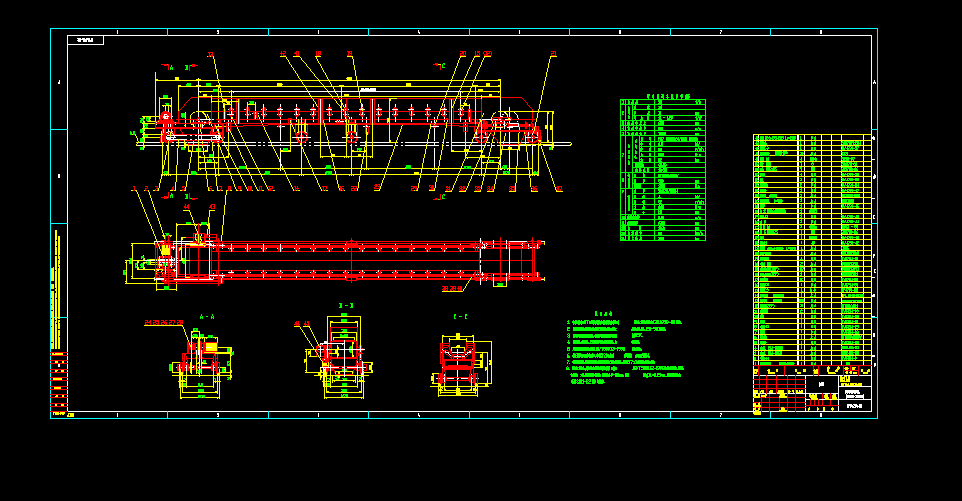962x501 pixels.
Task: Select the callout group 24 25 26 27 28
Action: [164, 323]
